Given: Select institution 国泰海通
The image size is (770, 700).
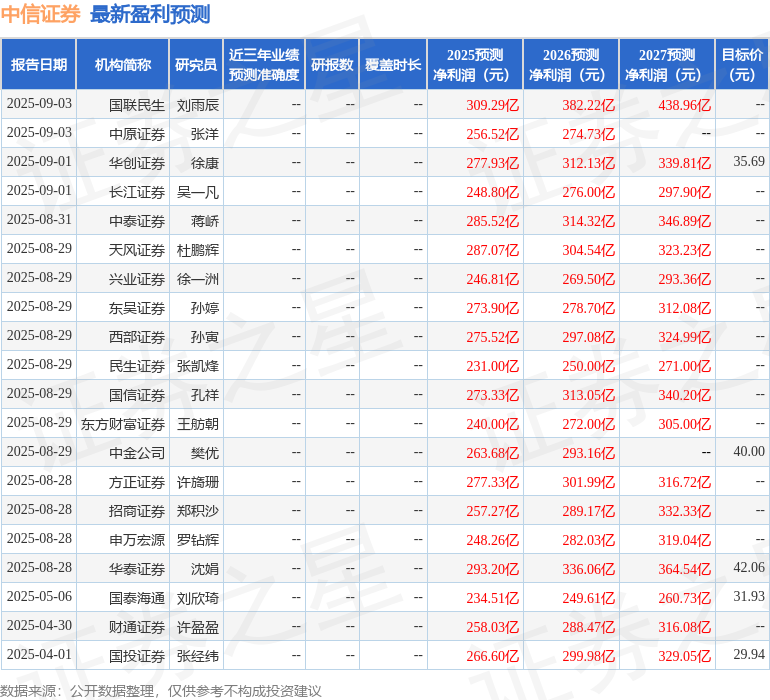Looking at the screenshot, I should [137, 598].
